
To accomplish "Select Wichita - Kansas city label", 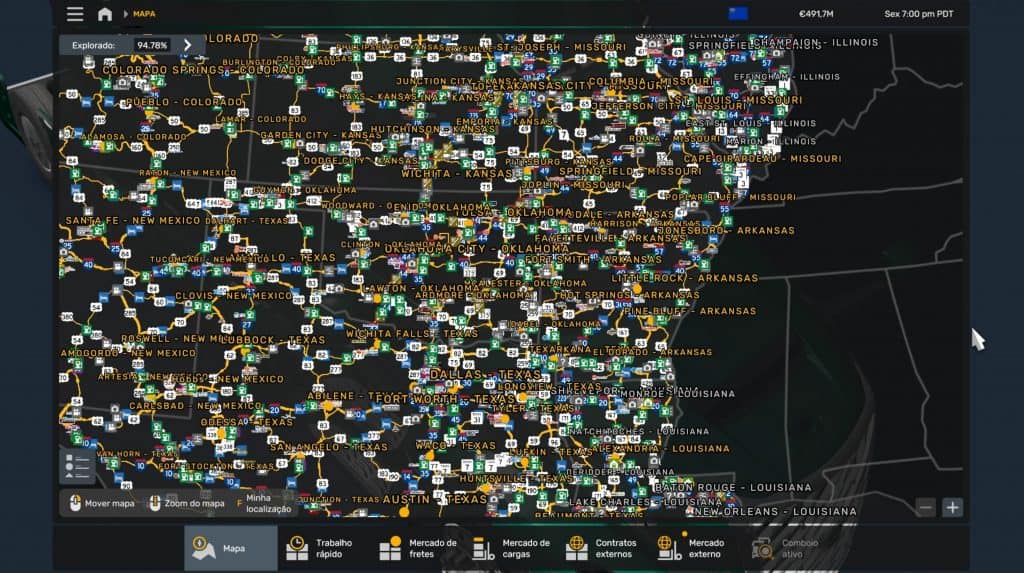I will tap(456, 174).
